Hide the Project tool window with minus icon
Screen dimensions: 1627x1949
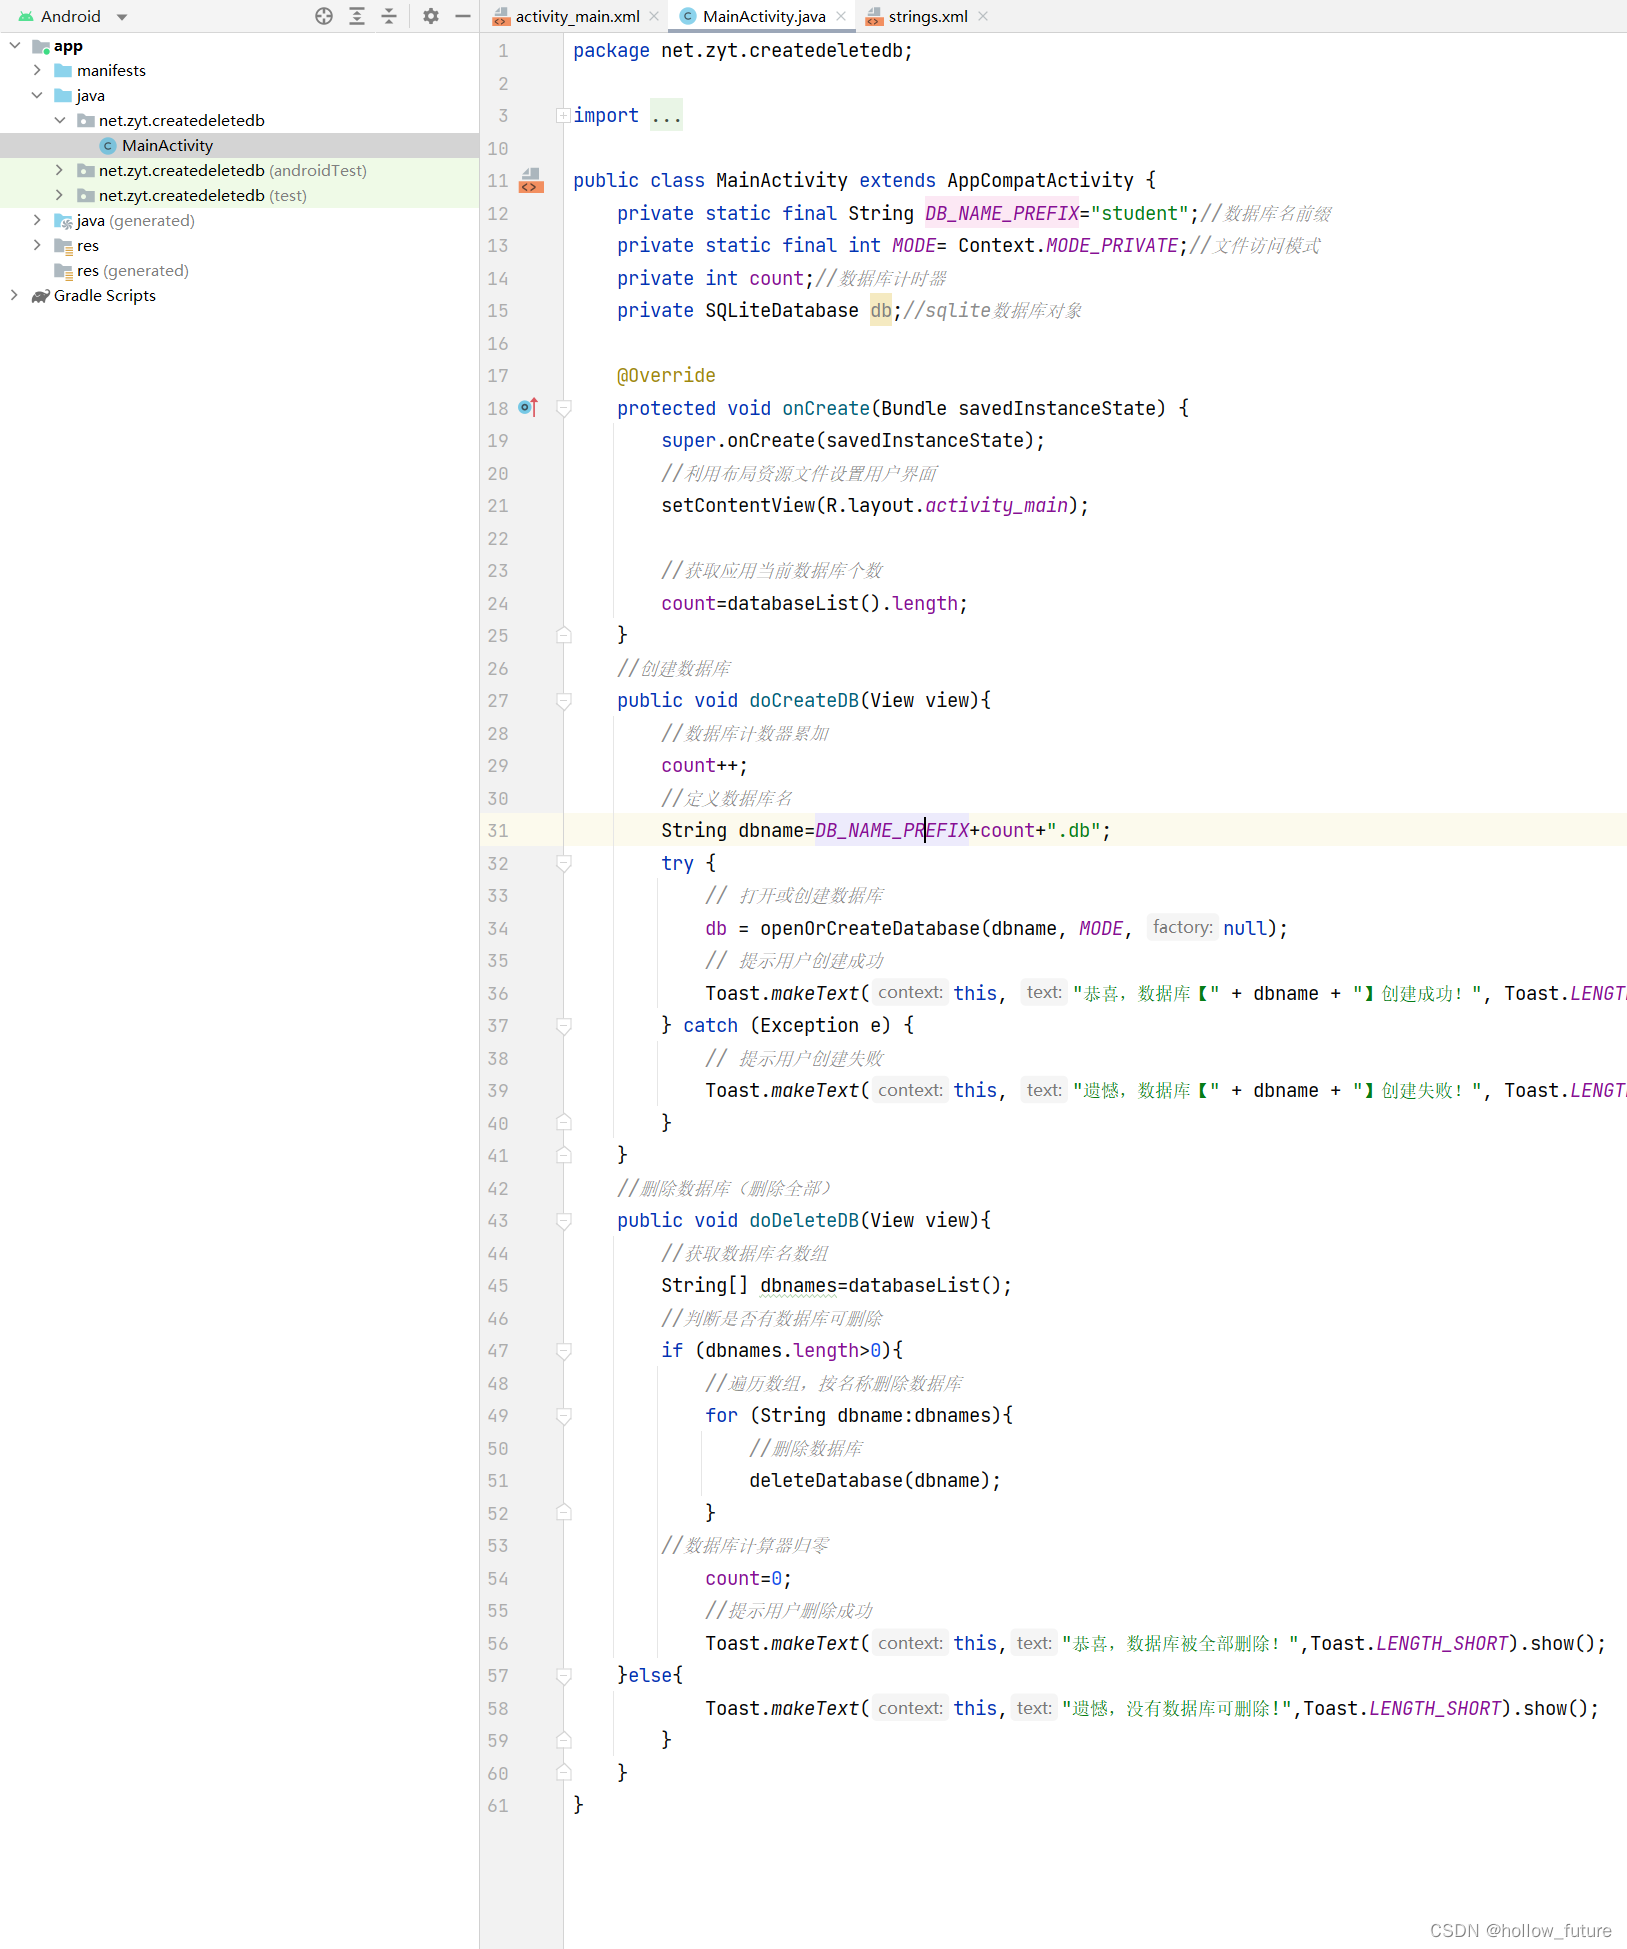pyautogui.click(x=462, y=16)
